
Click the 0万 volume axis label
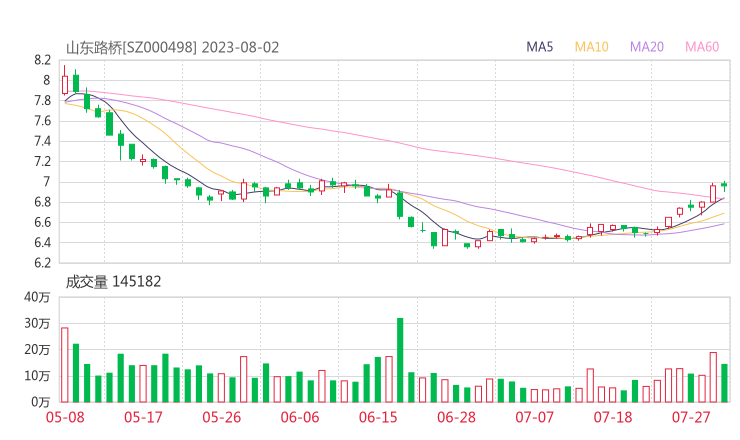click(41, 402)
